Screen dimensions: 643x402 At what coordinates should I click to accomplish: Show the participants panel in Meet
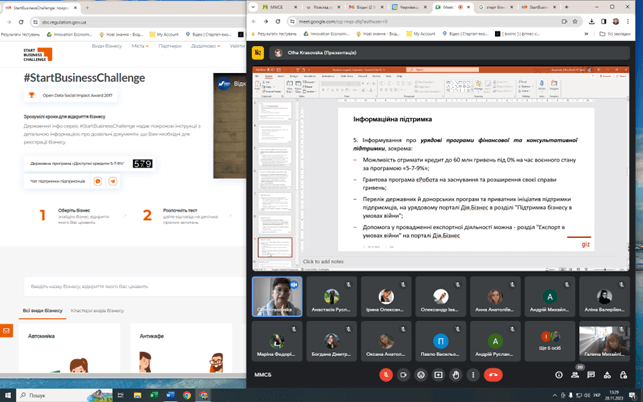click(x=575, y=375)
